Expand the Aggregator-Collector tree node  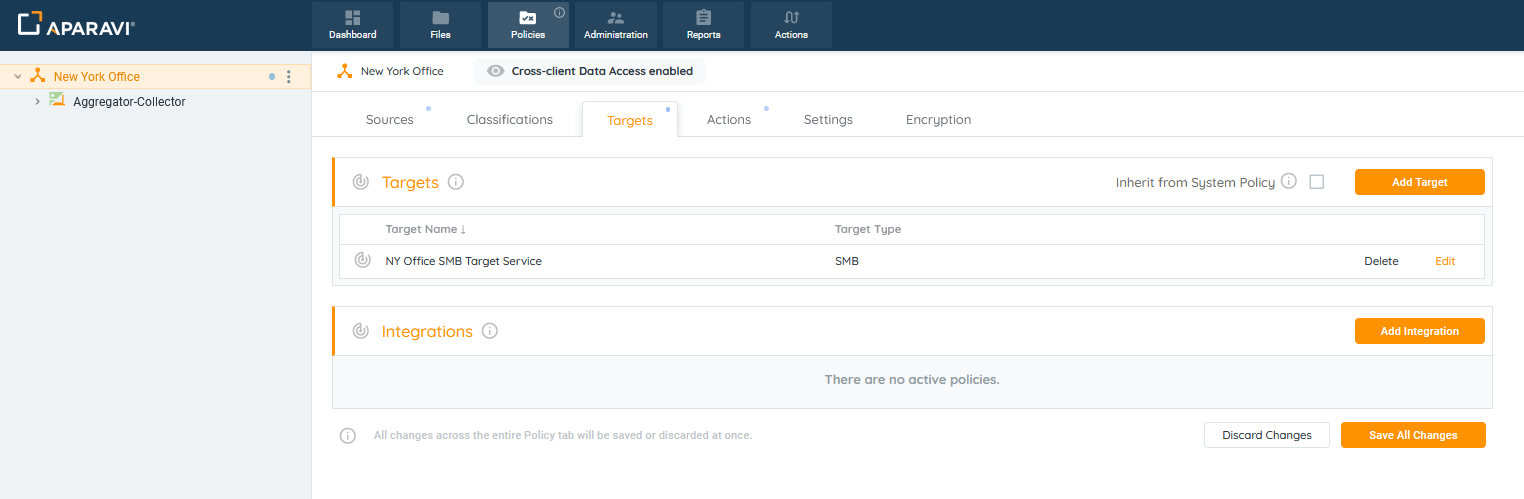[37, 102]
